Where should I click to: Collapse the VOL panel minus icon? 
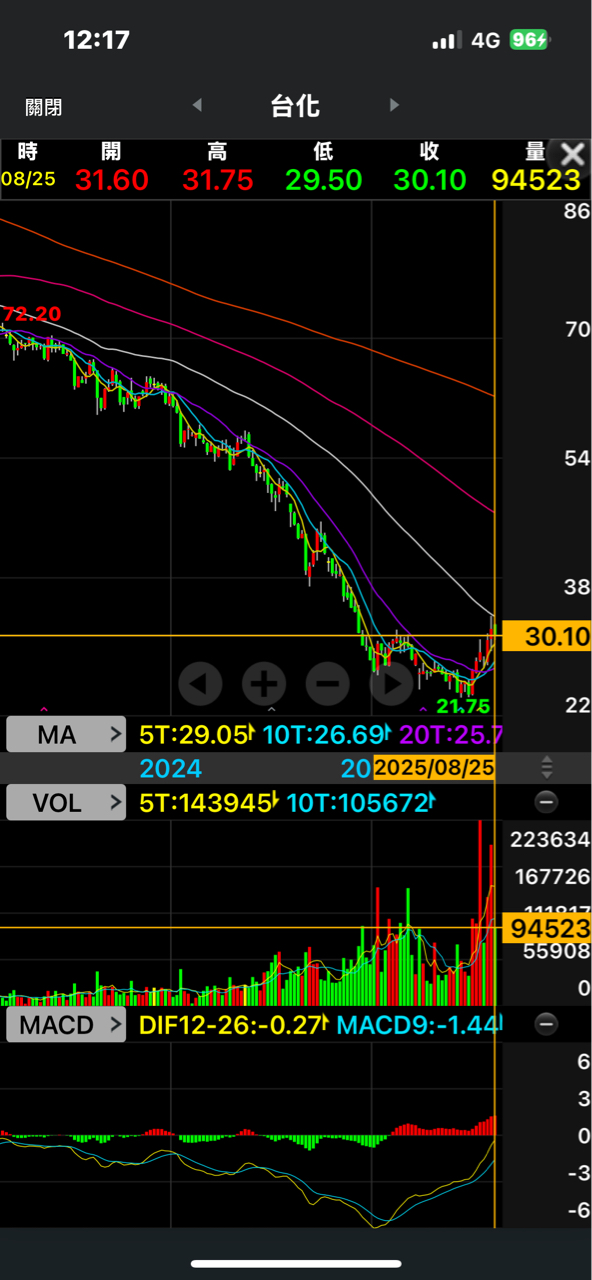click(546, 802)
